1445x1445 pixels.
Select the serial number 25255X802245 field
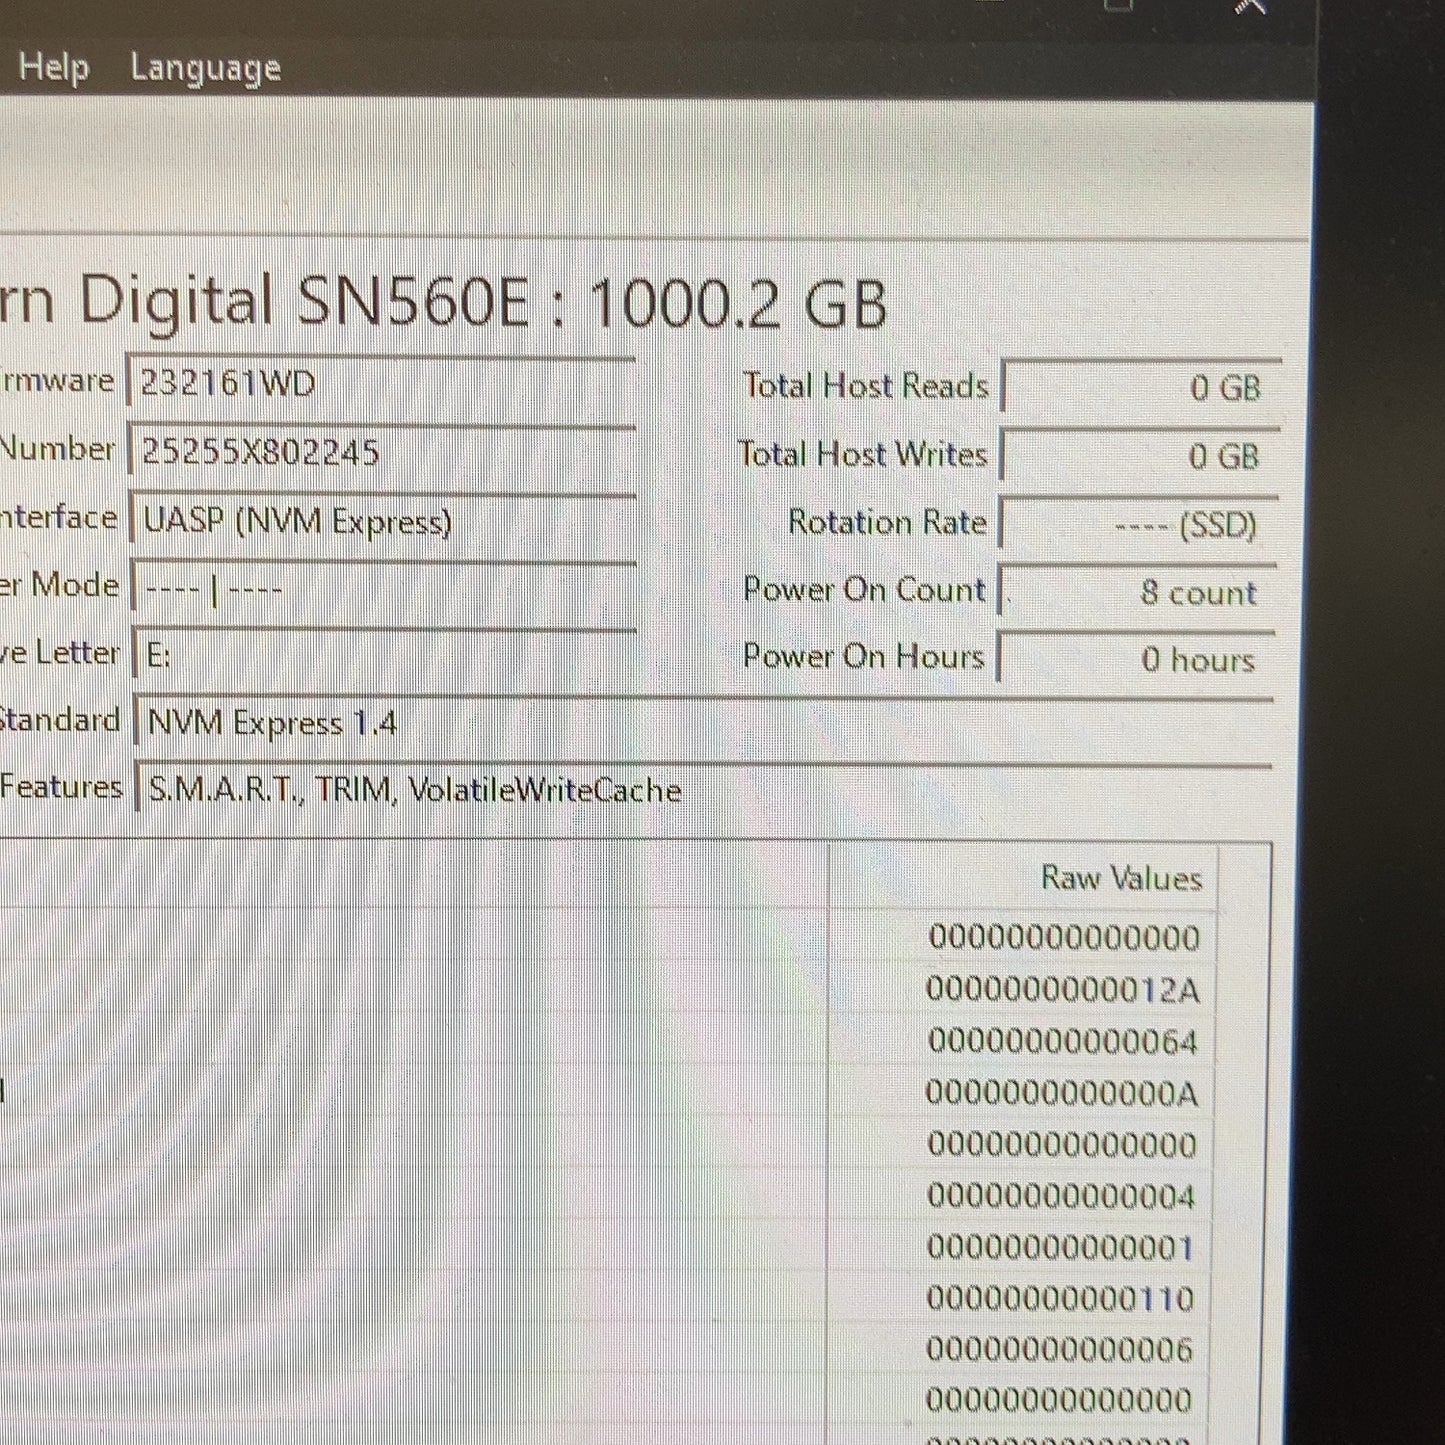382,451
